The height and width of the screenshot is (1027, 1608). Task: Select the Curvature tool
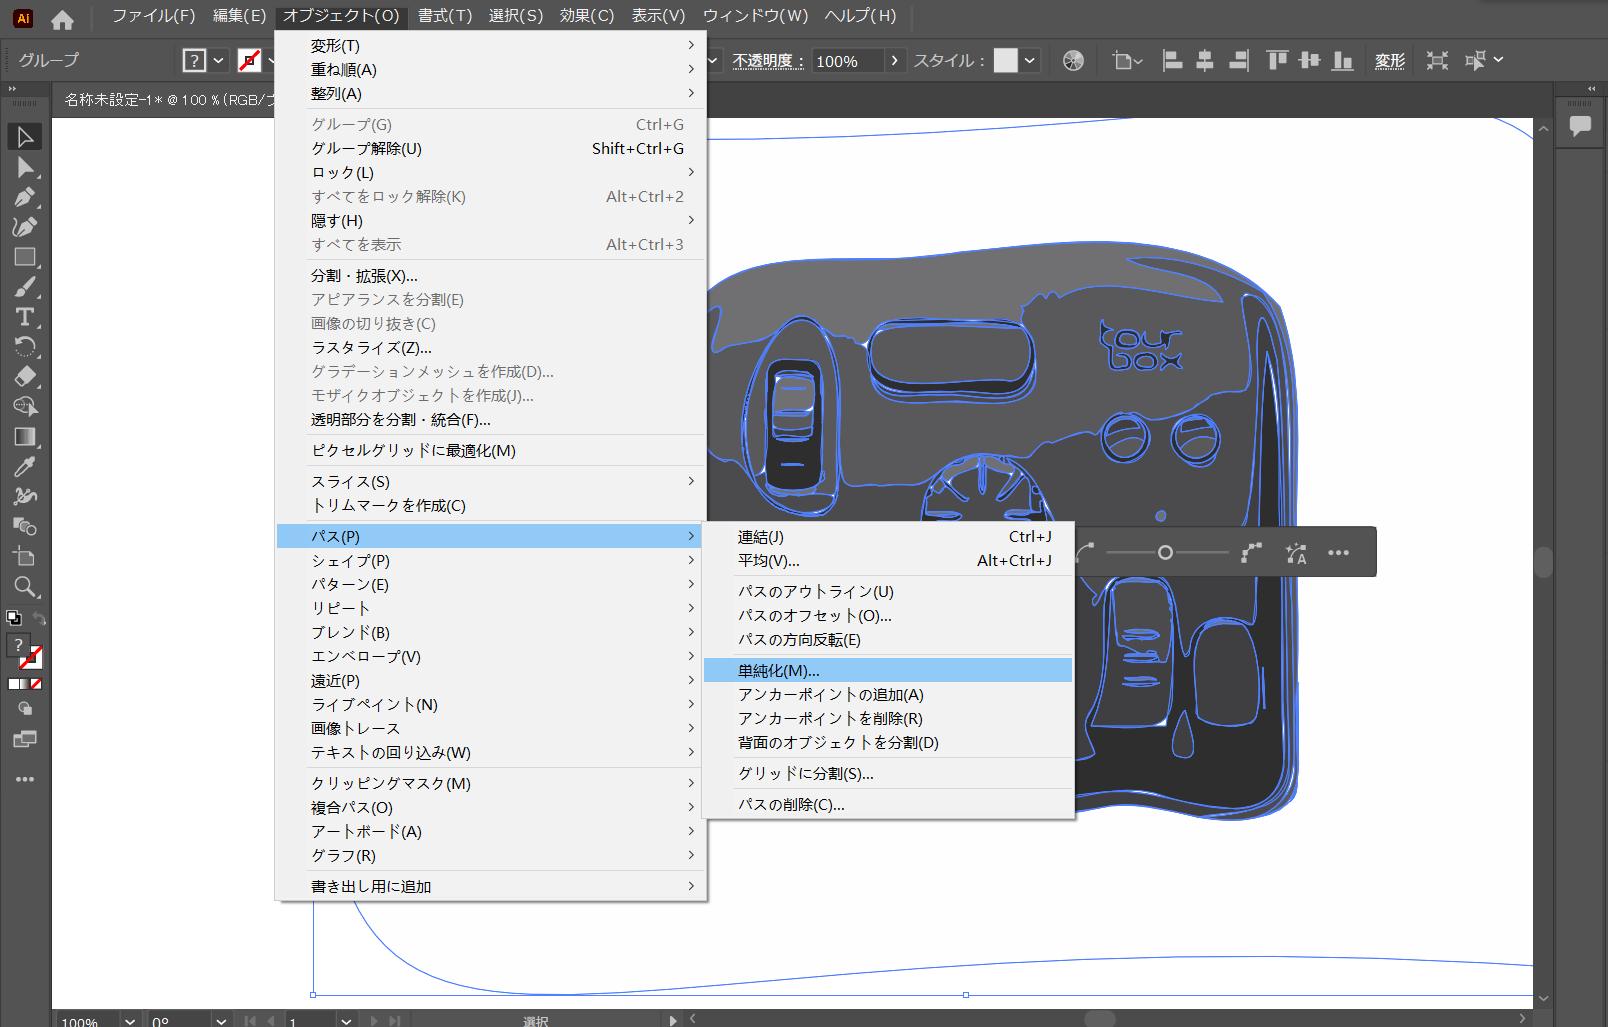[25, 227]
